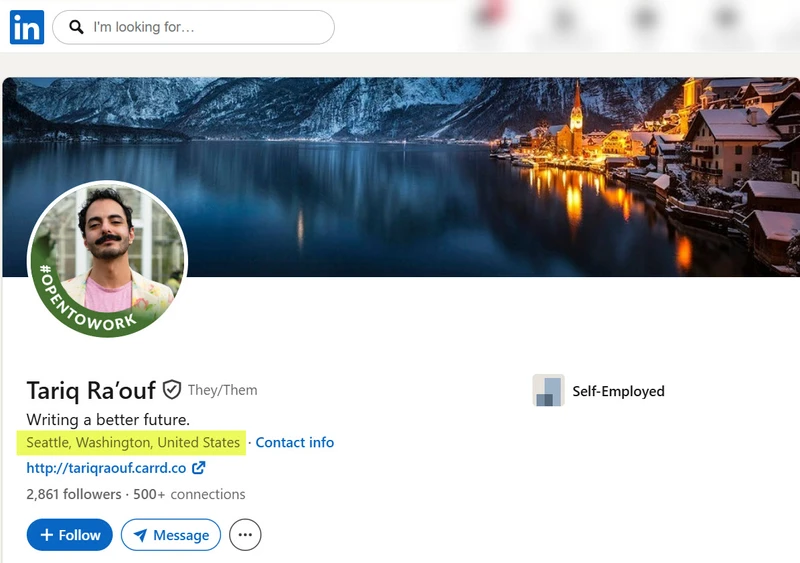The image size is (800, 563).
Task: View the 2,861 followers list
Action: [x=73, y=494]
